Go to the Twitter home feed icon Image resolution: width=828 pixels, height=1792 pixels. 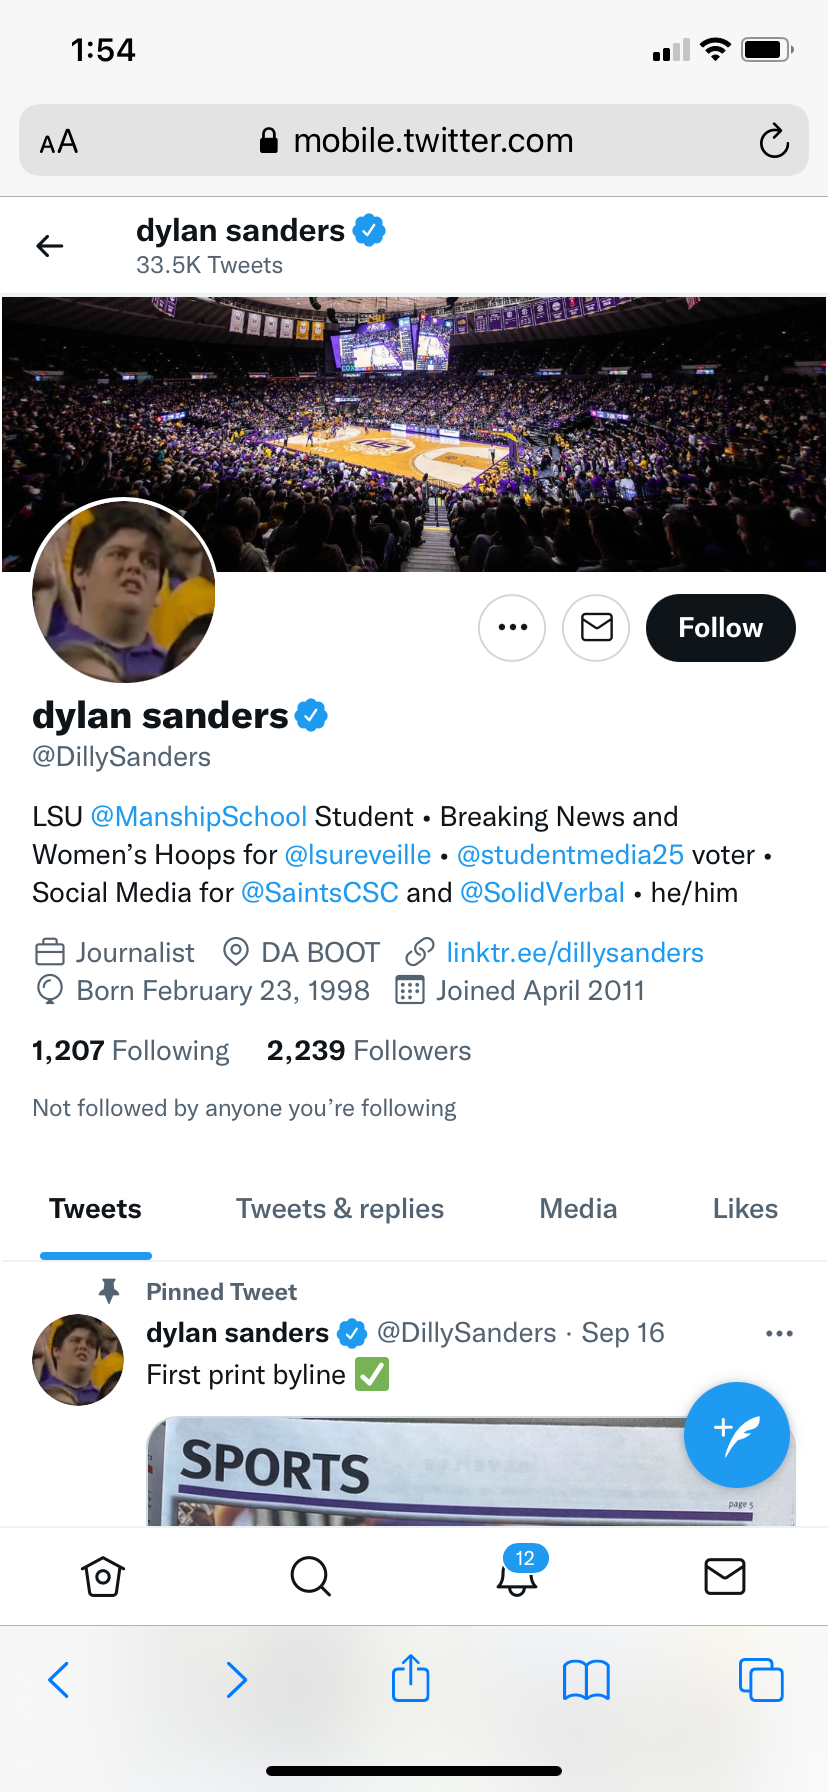pos(103,1577)
